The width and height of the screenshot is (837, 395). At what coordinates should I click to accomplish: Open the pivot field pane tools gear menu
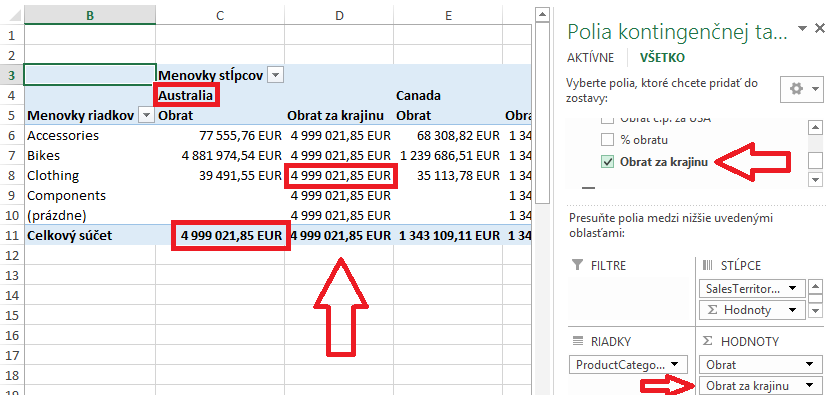(x=802, y=89)
